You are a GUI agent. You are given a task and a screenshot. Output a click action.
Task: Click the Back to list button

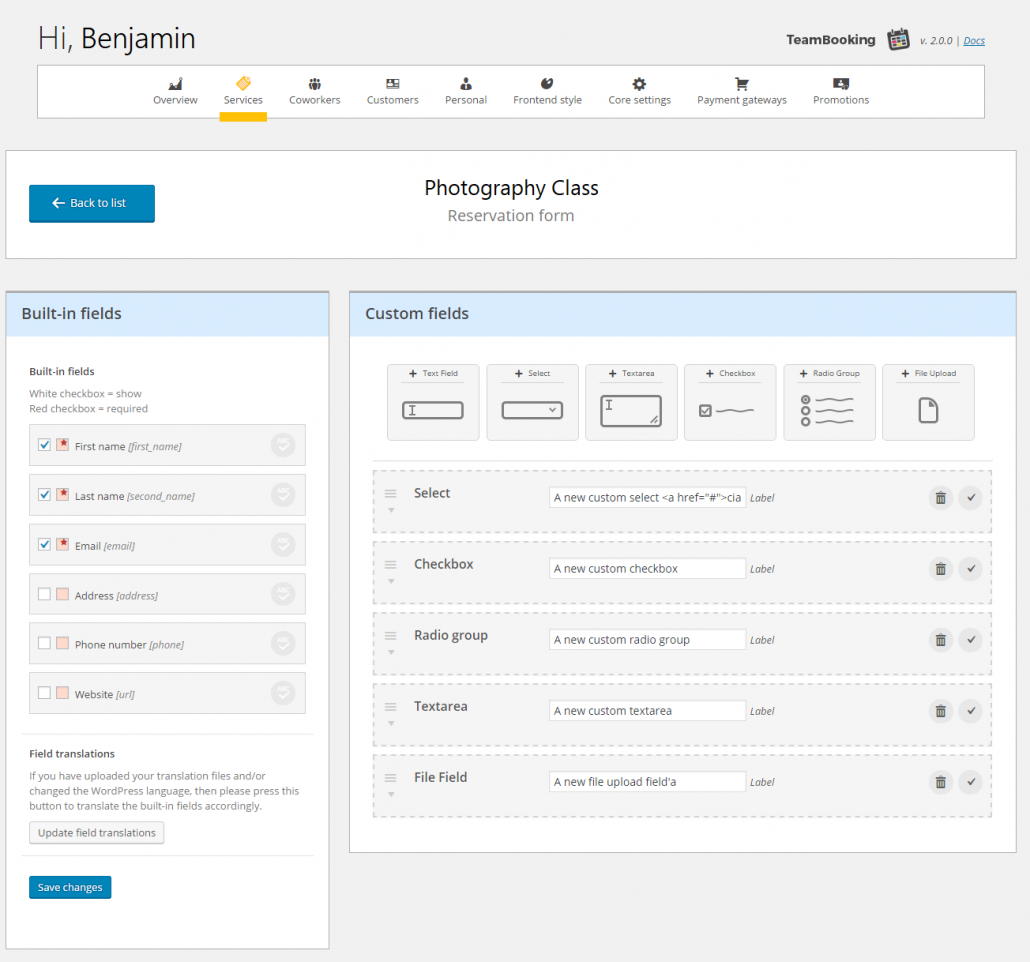(91, 203)
